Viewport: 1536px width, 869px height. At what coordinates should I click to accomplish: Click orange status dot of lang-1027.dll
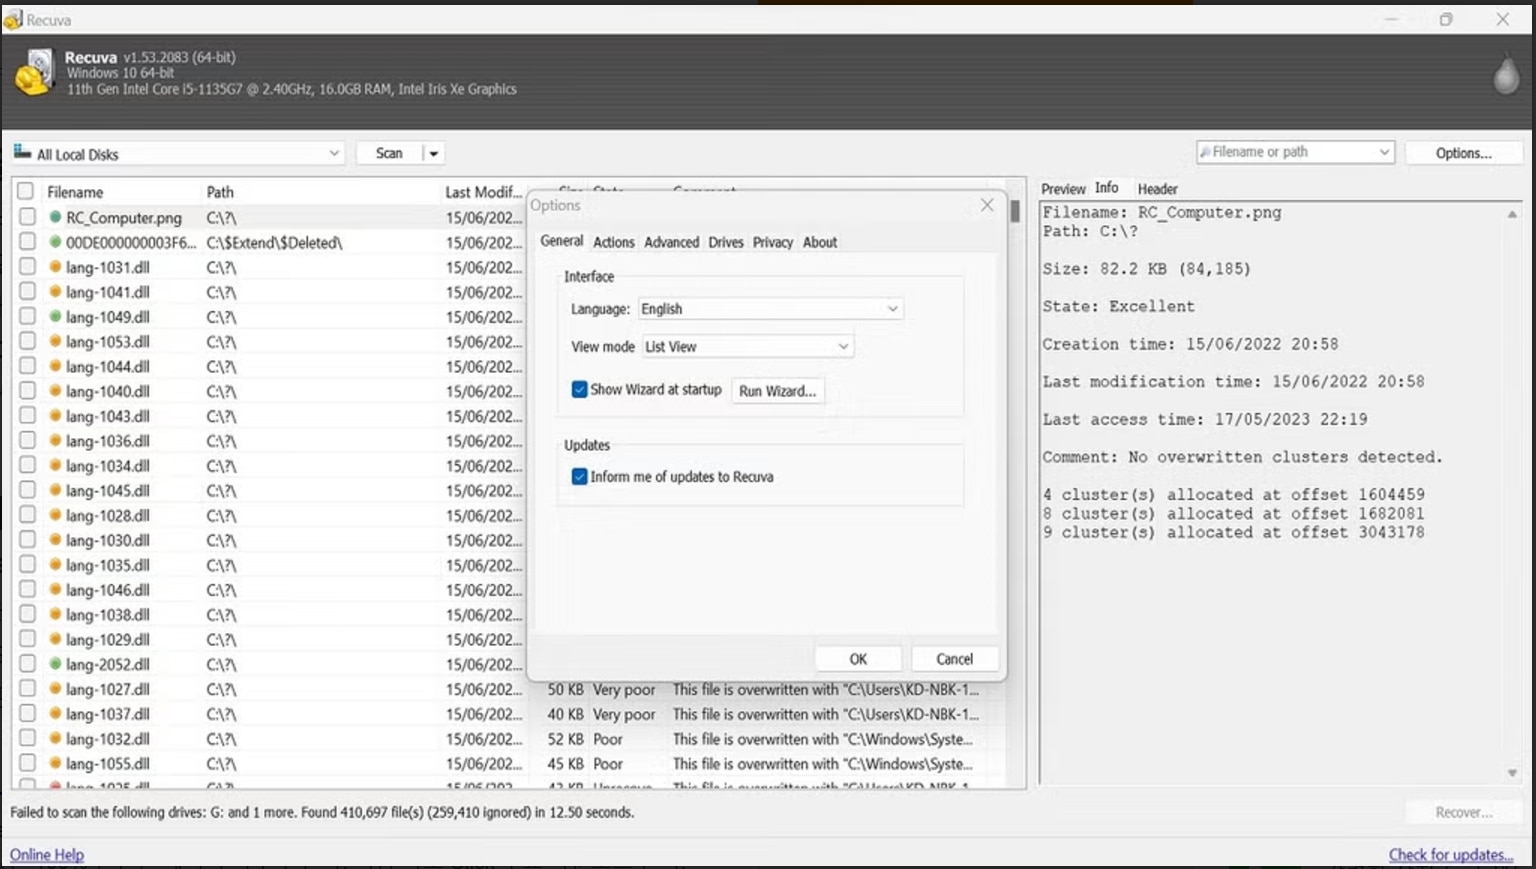click(x=55, y=688)
